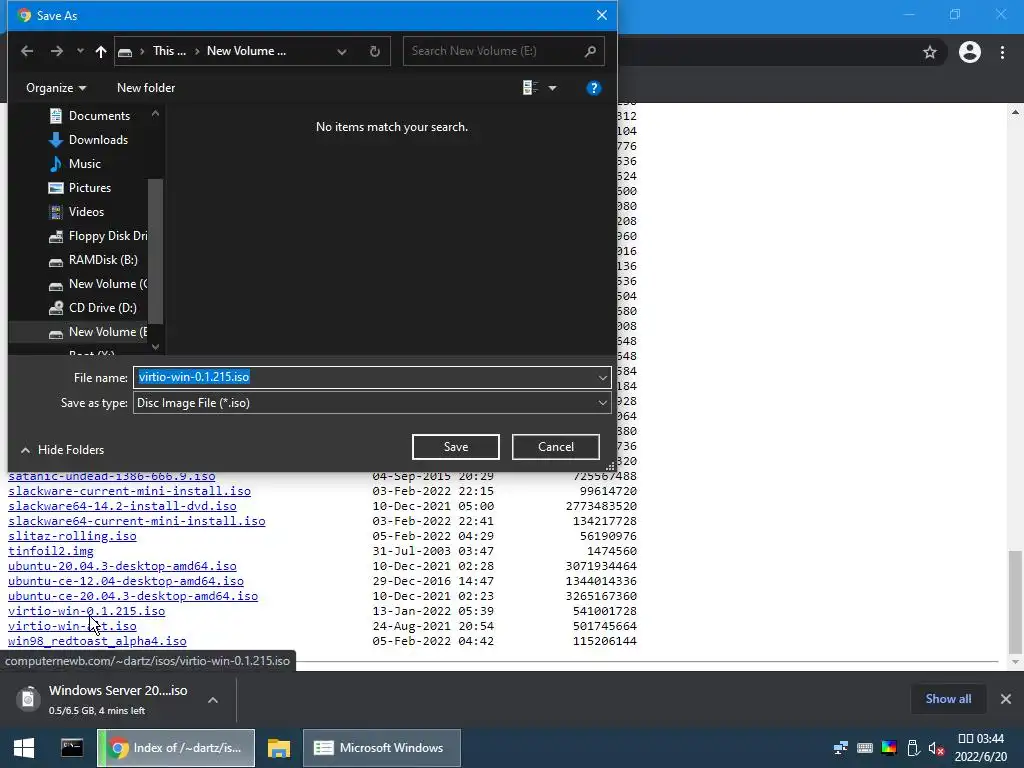Viewport: 1024px width, 768px height.
Task: Open slackware64-14.2-install-dvd.iso link
Action: pyautogui.click(x=122, y=506)
